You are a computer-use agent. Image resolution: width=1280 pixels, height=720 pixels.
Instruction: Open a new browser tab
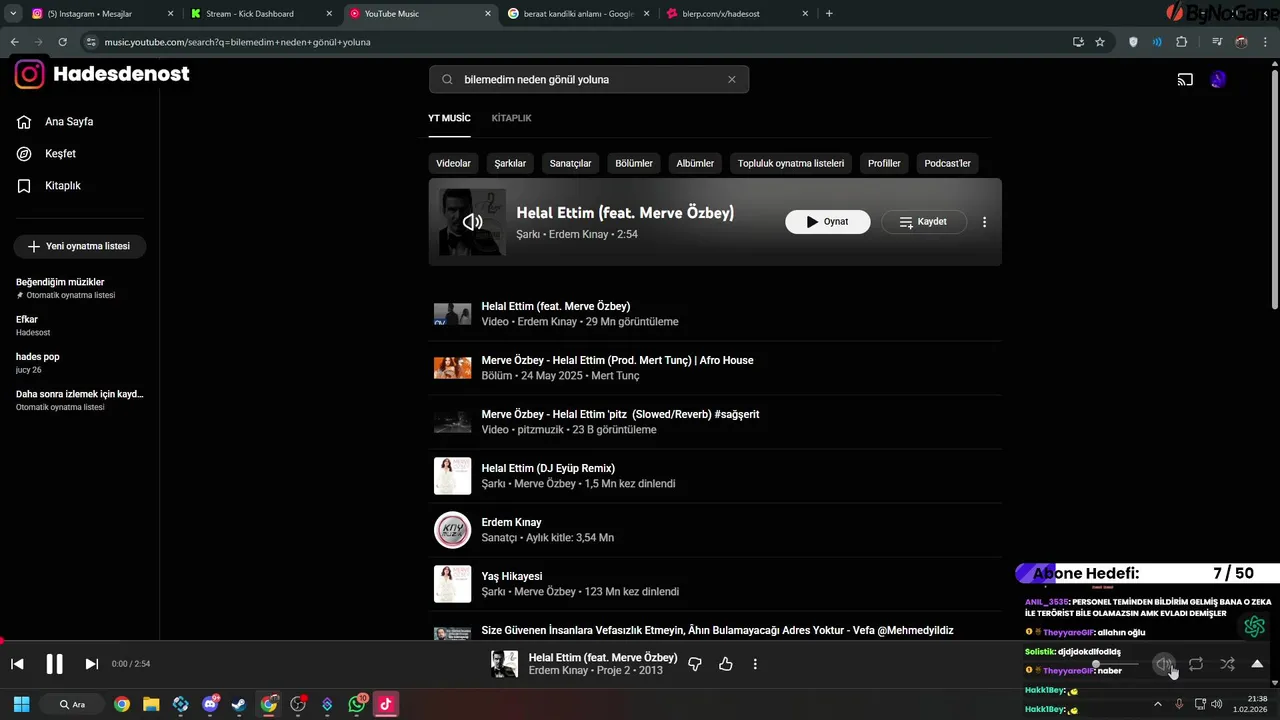(829, 14)
